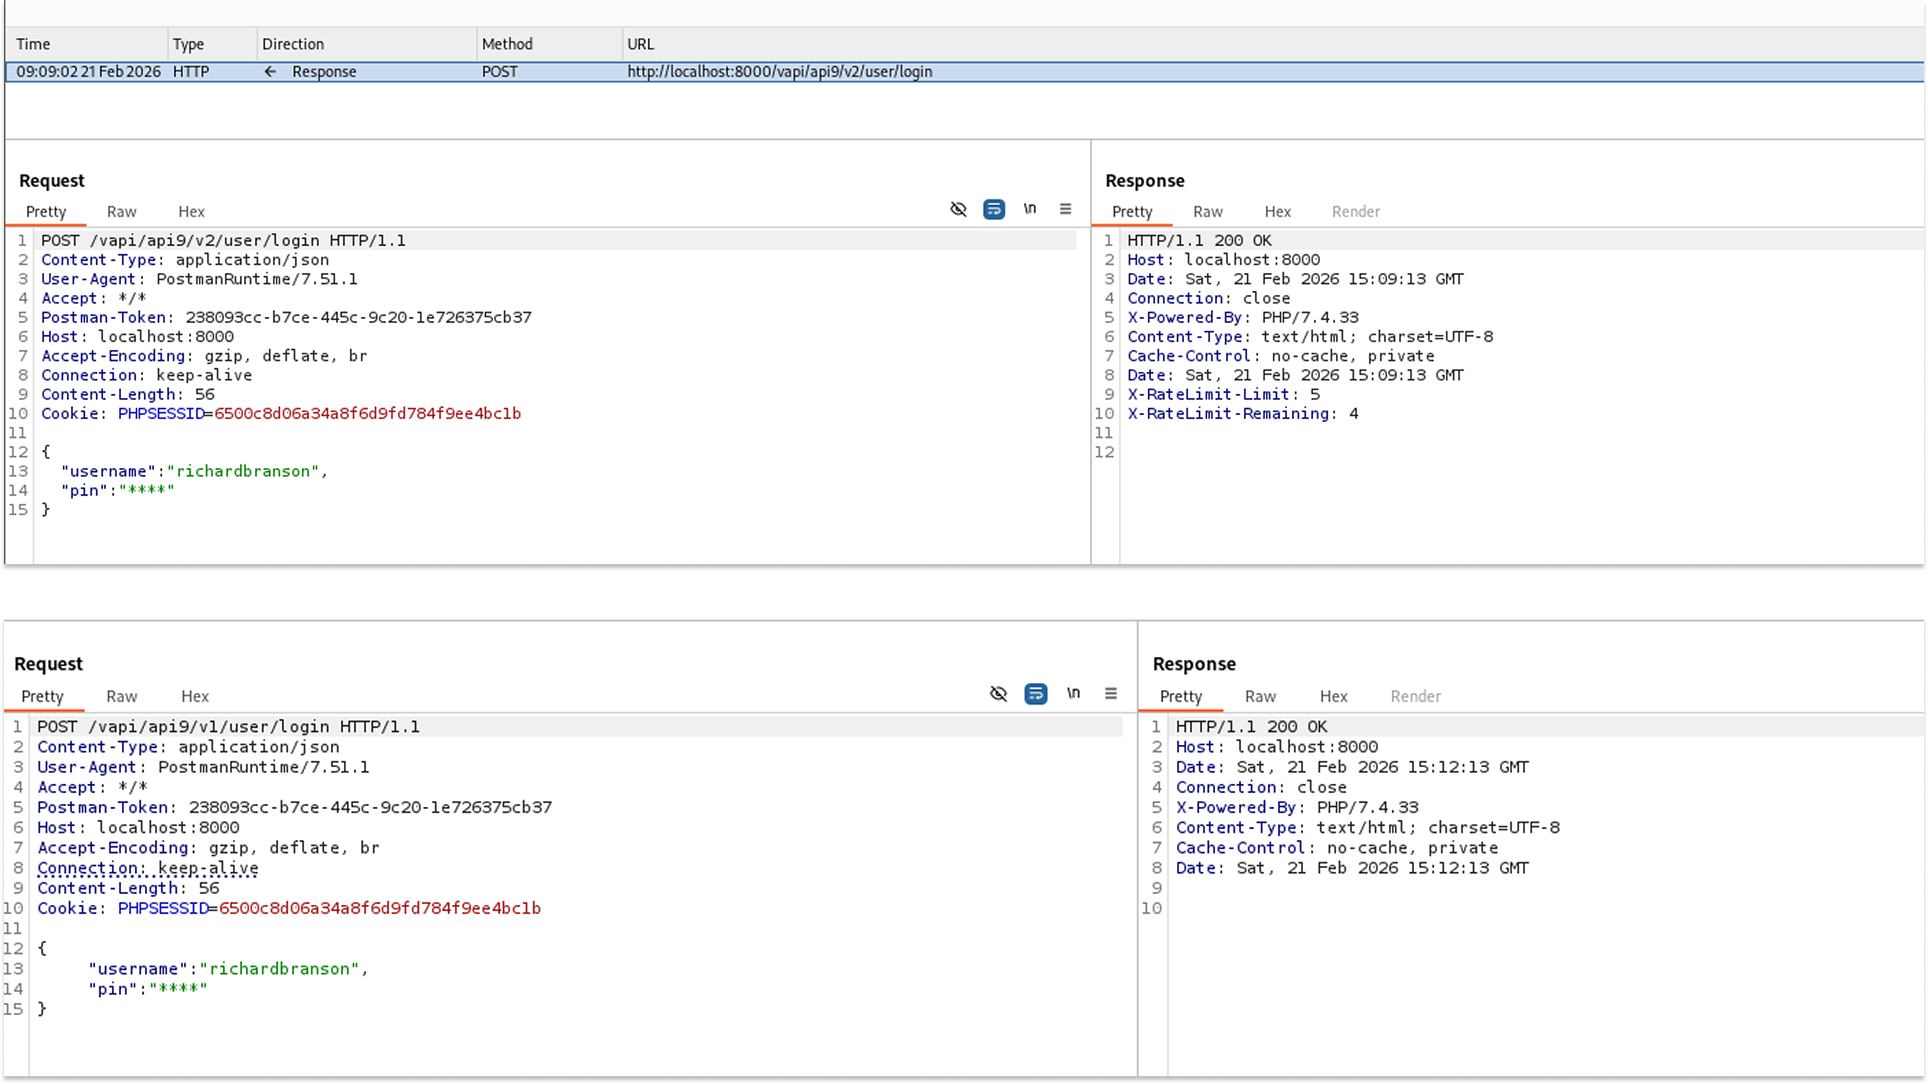1928x1084 pixels.
Task: Open the Render tab in bottom Response panel
Action: tap(1415, 696)
